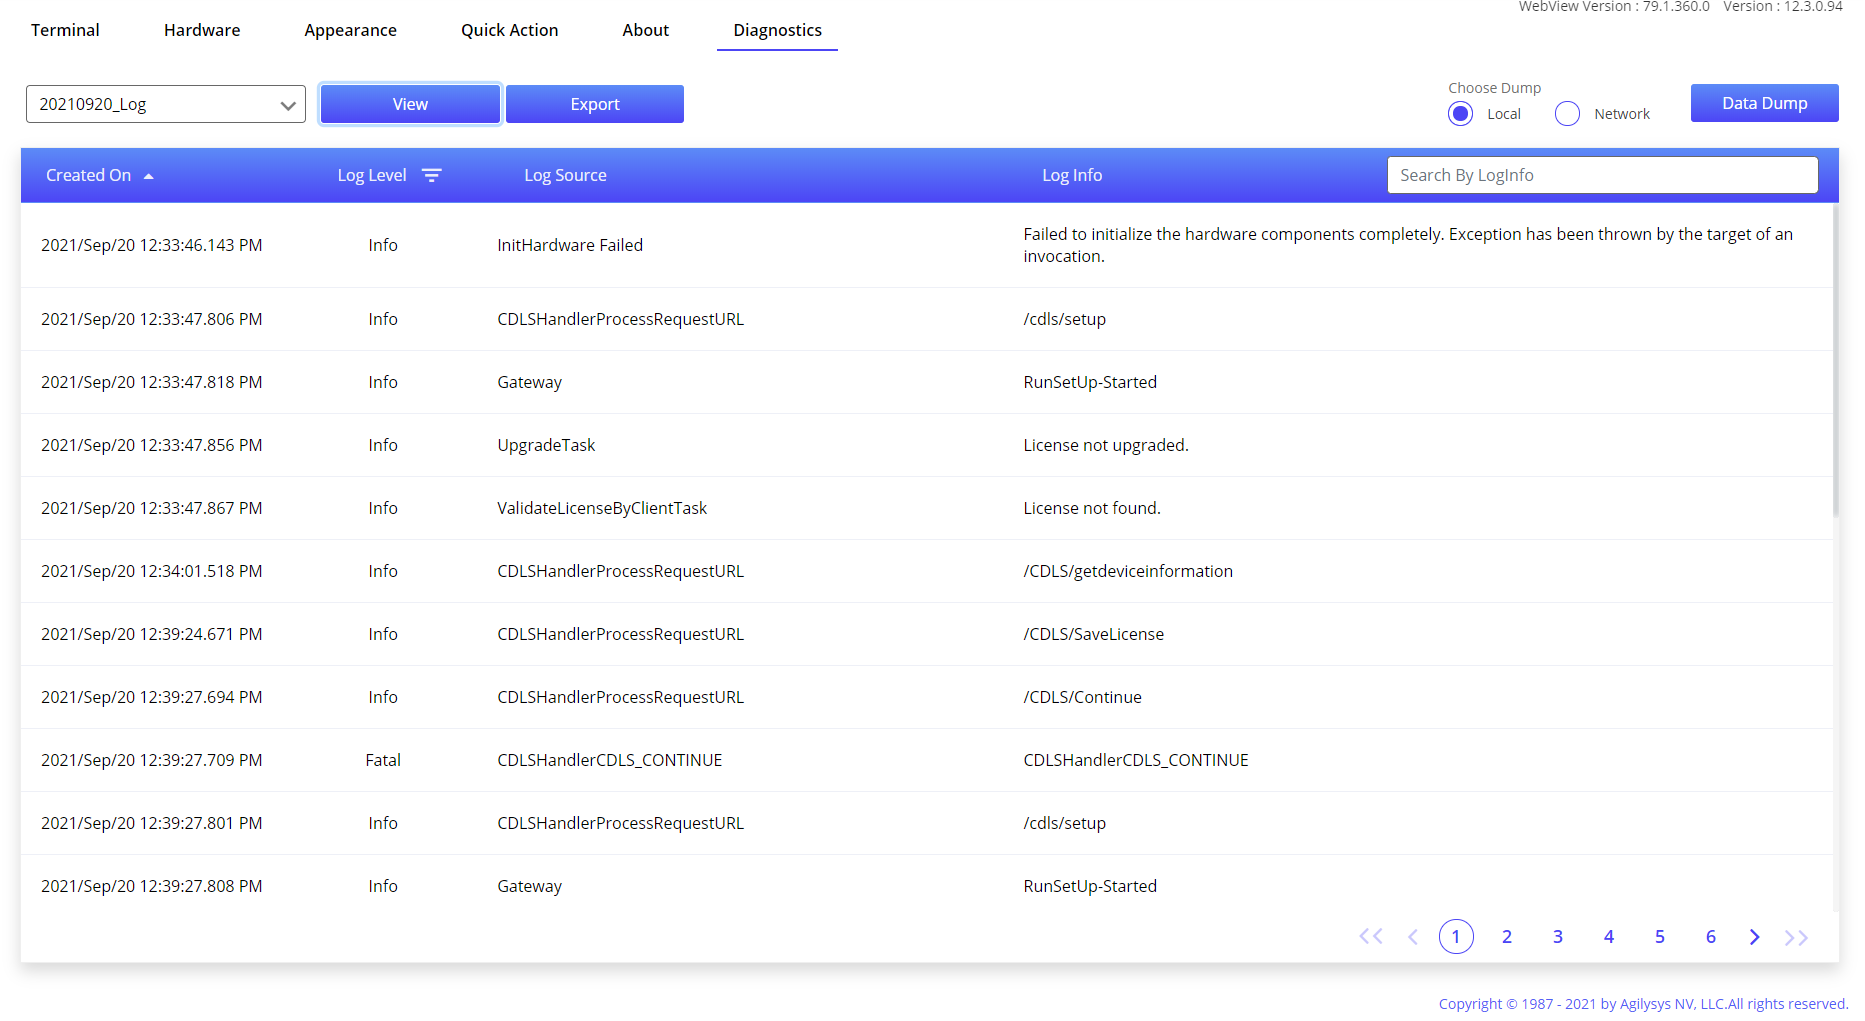
Task: Go to page 6 of the logs
Action: click(1711, 937)
